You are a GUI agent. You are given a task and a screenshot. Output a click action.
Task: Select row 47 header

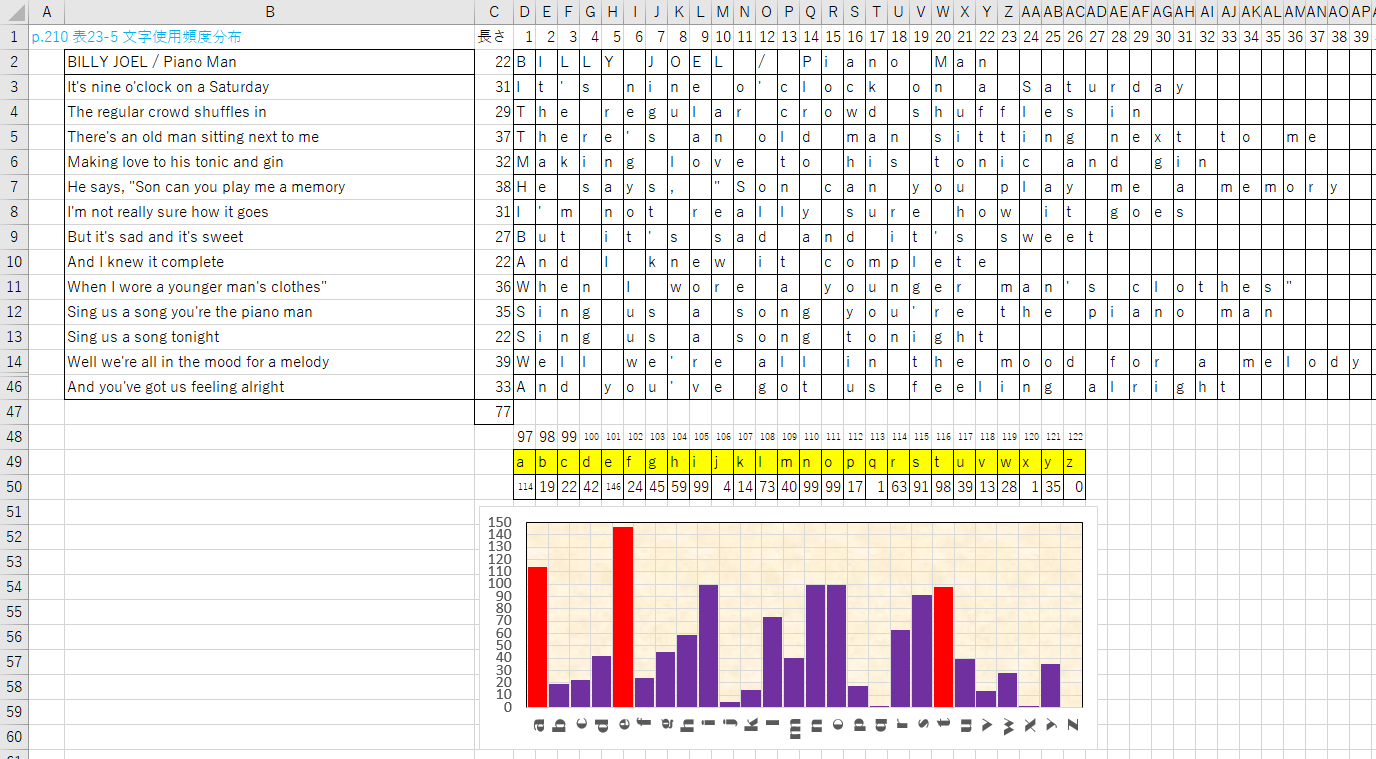click(x=14, y=412)
